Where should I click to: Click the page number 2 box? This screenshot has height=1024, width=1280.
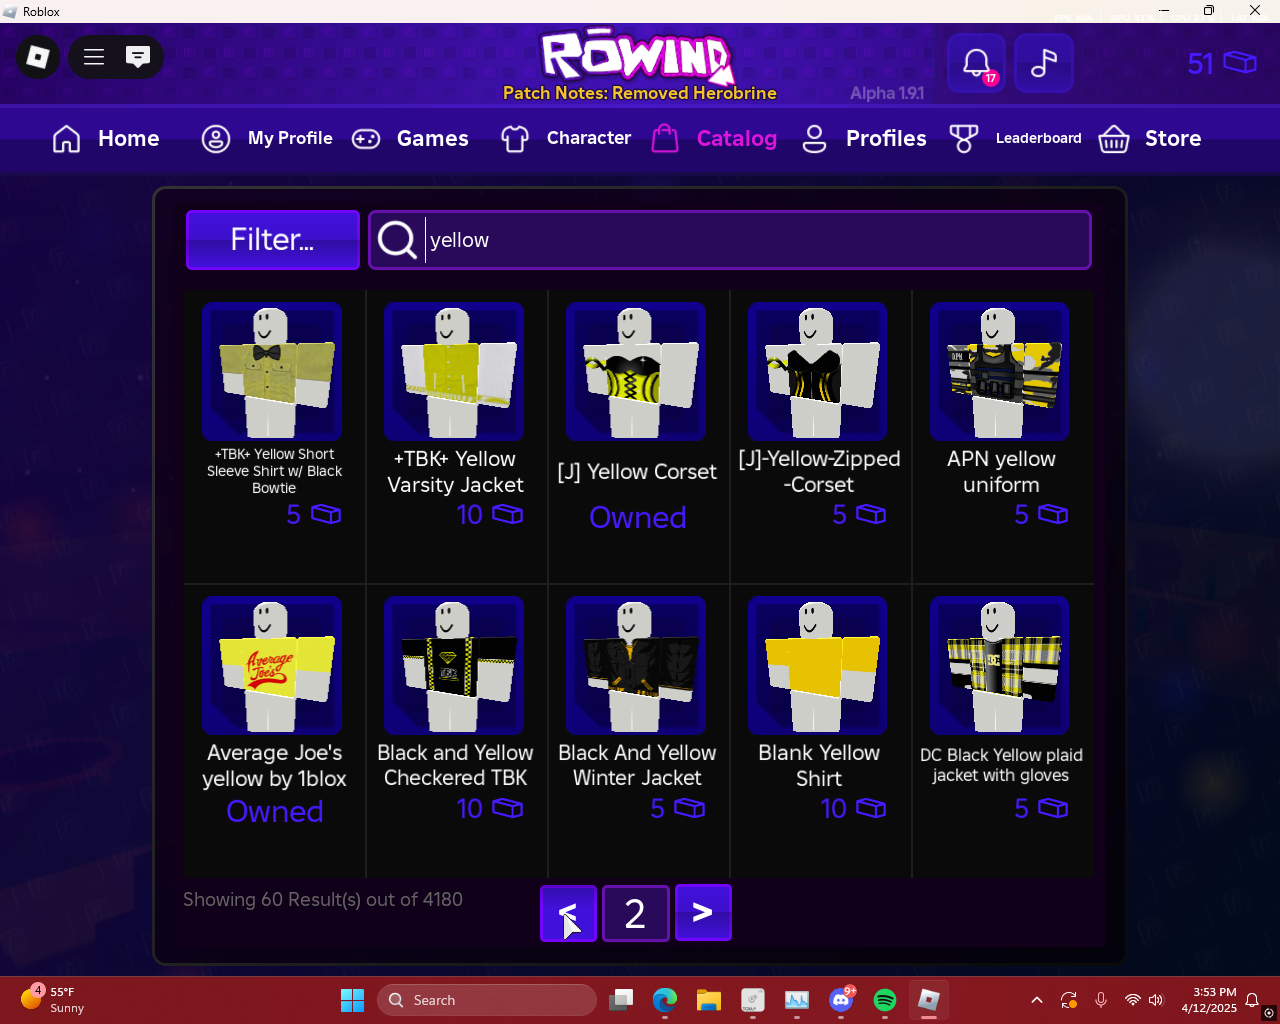pos(636,913)
